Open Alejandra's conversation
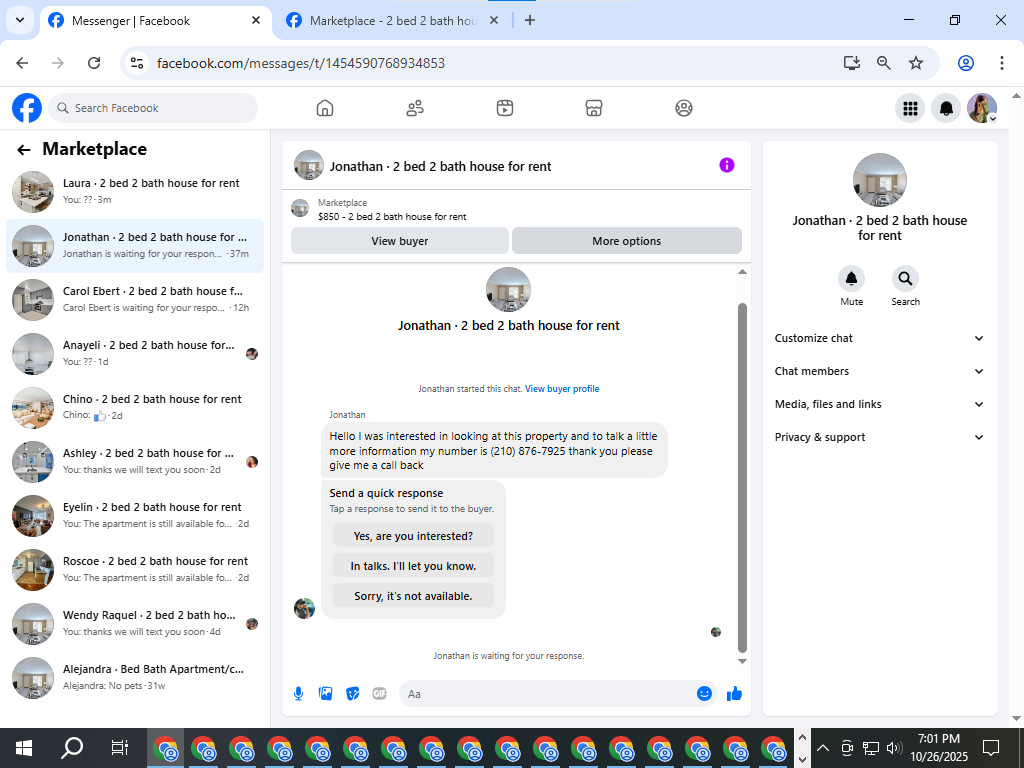 [x=135, y=678]
